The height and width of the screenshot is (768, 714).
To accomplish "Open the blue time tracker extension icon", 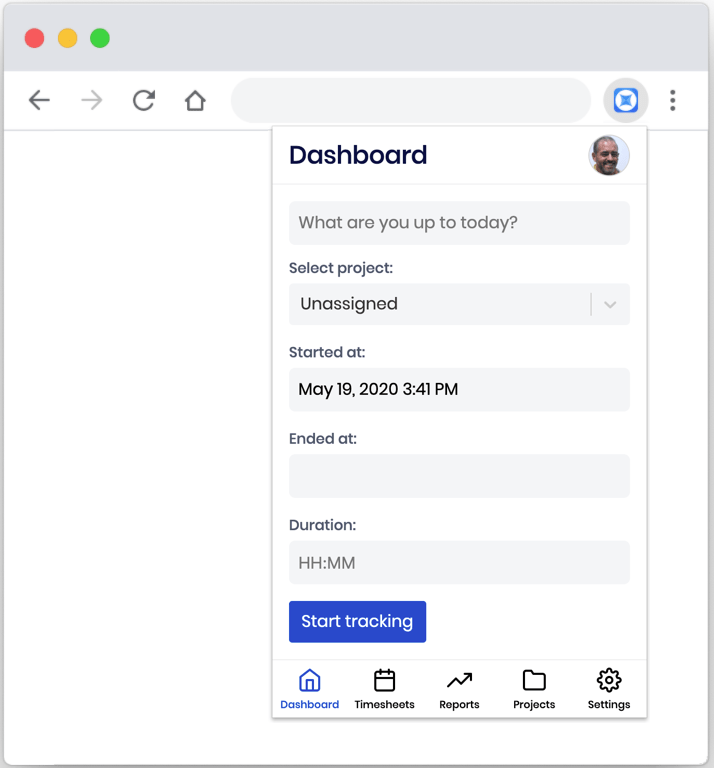I will point(626,100).
